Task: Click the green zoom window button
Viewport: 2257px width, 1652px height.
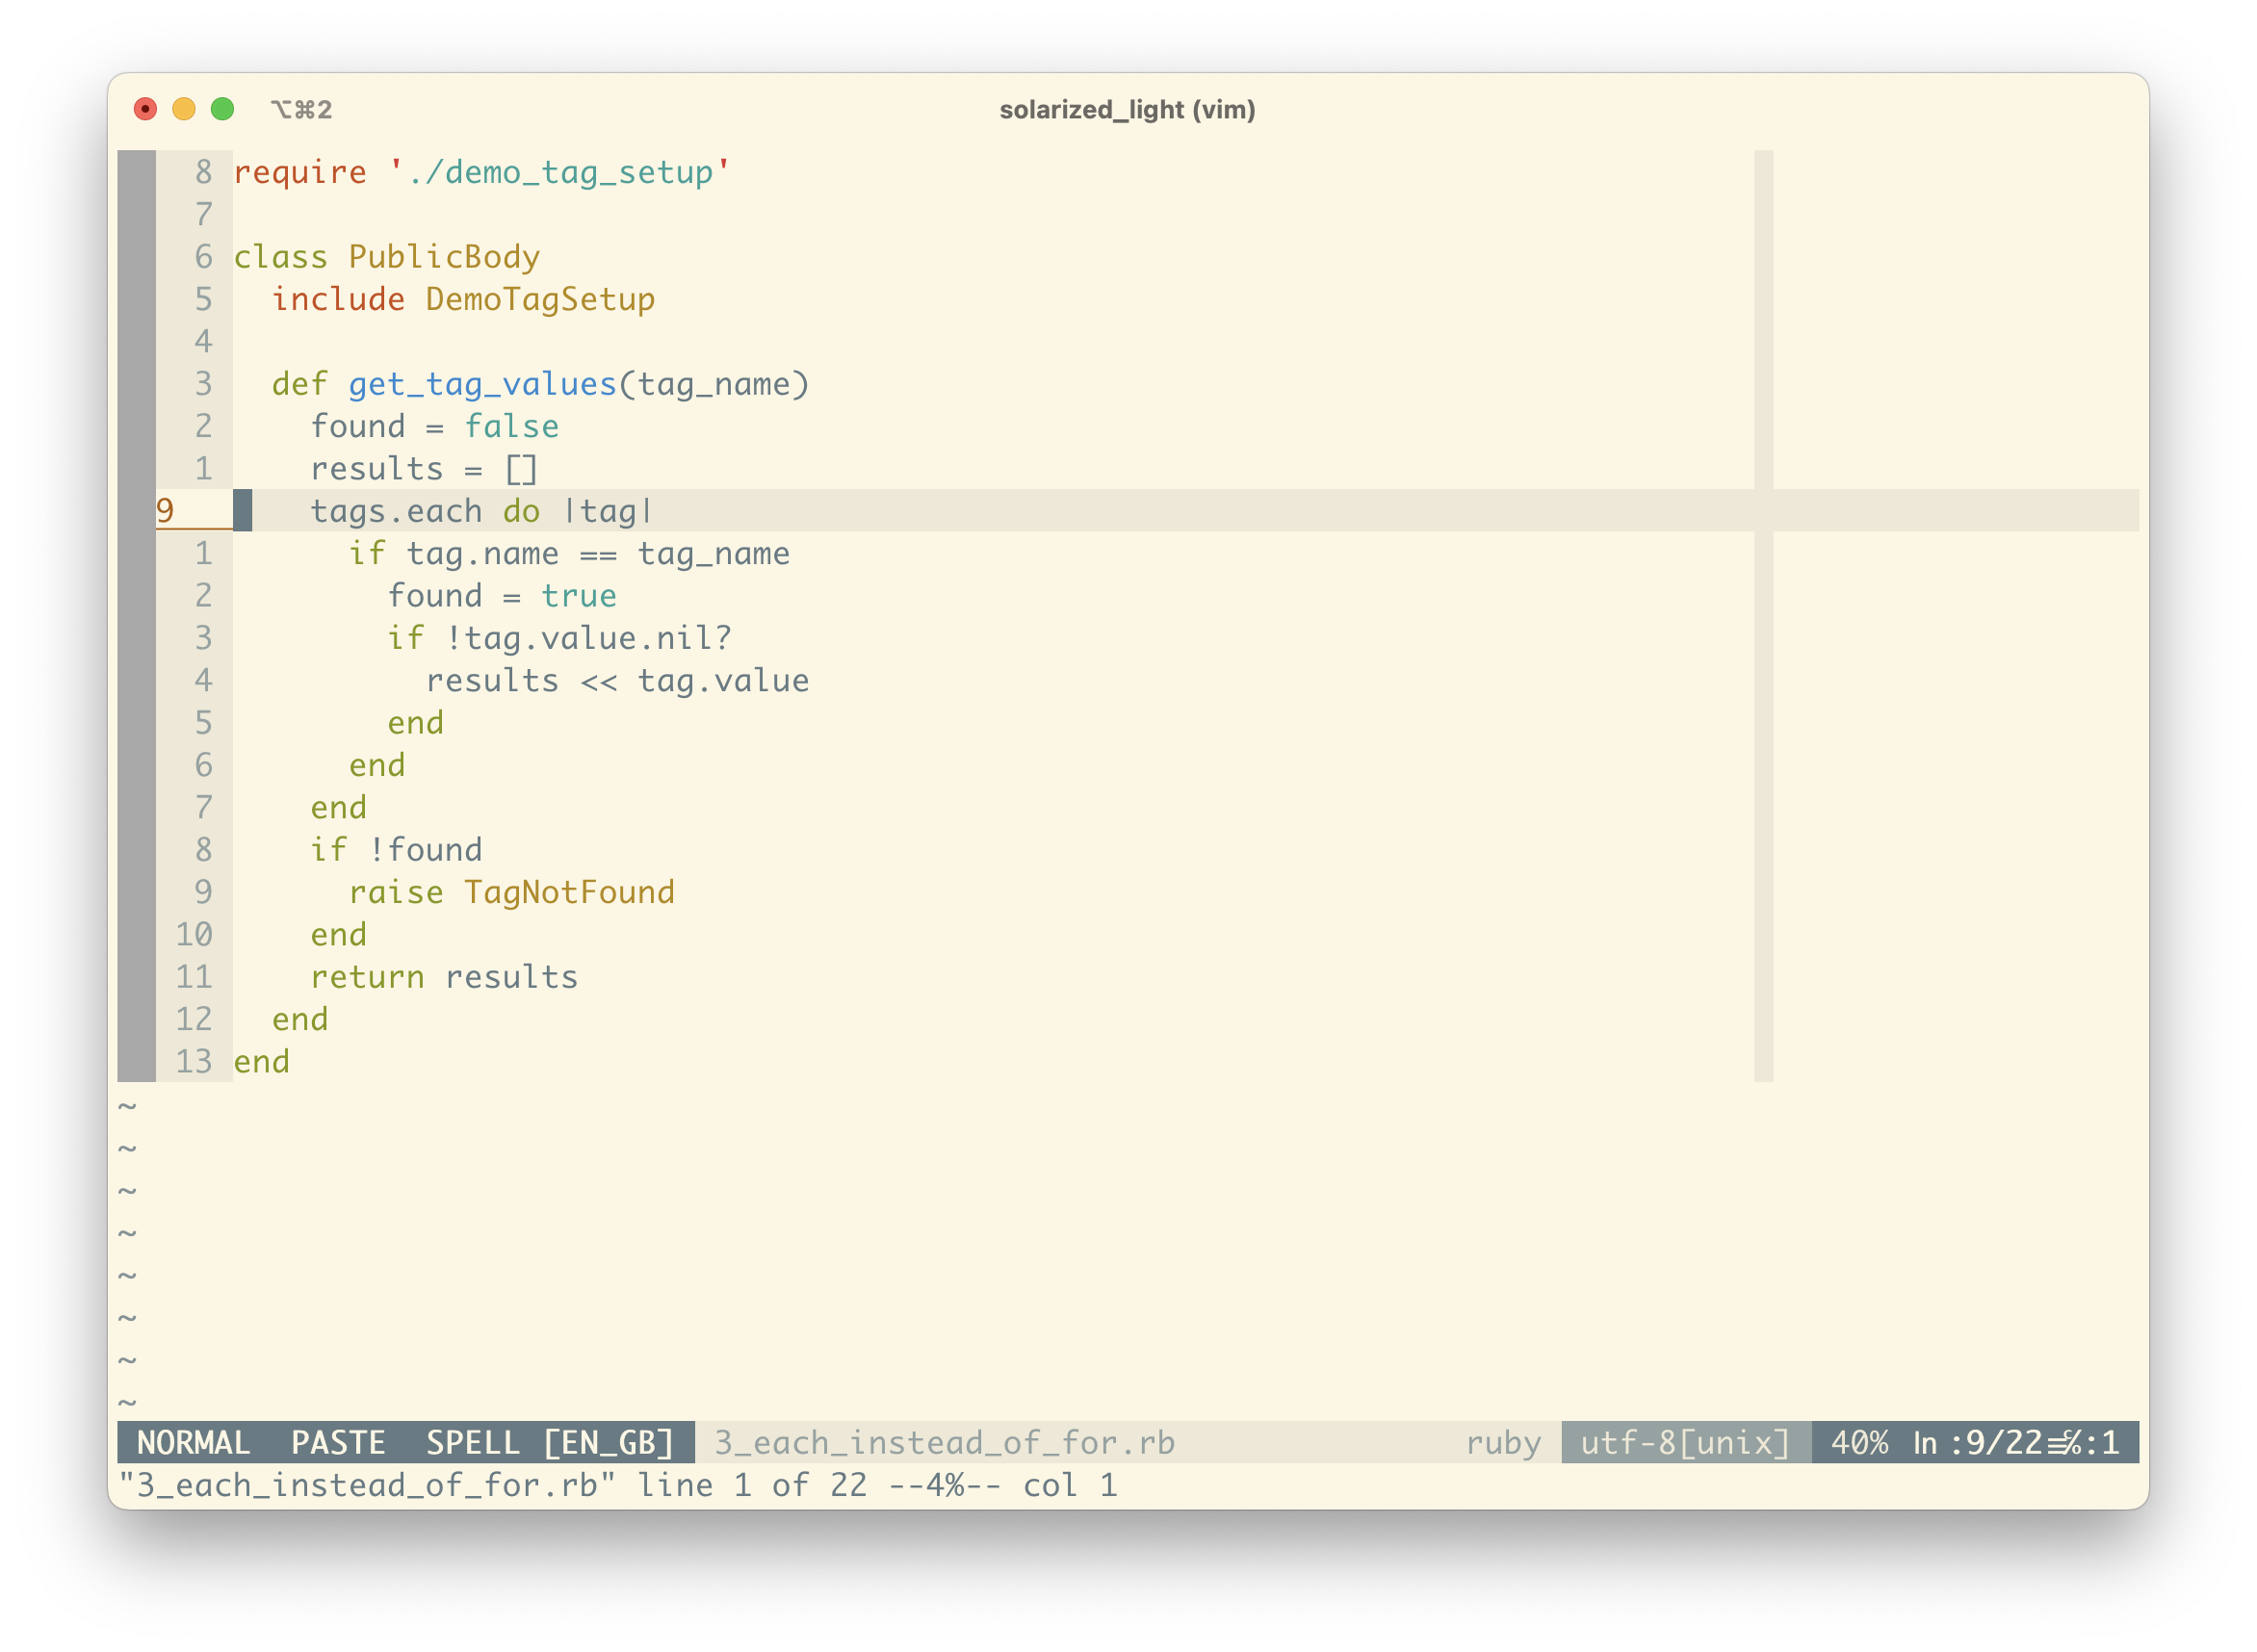Action: tap(223, 109)
